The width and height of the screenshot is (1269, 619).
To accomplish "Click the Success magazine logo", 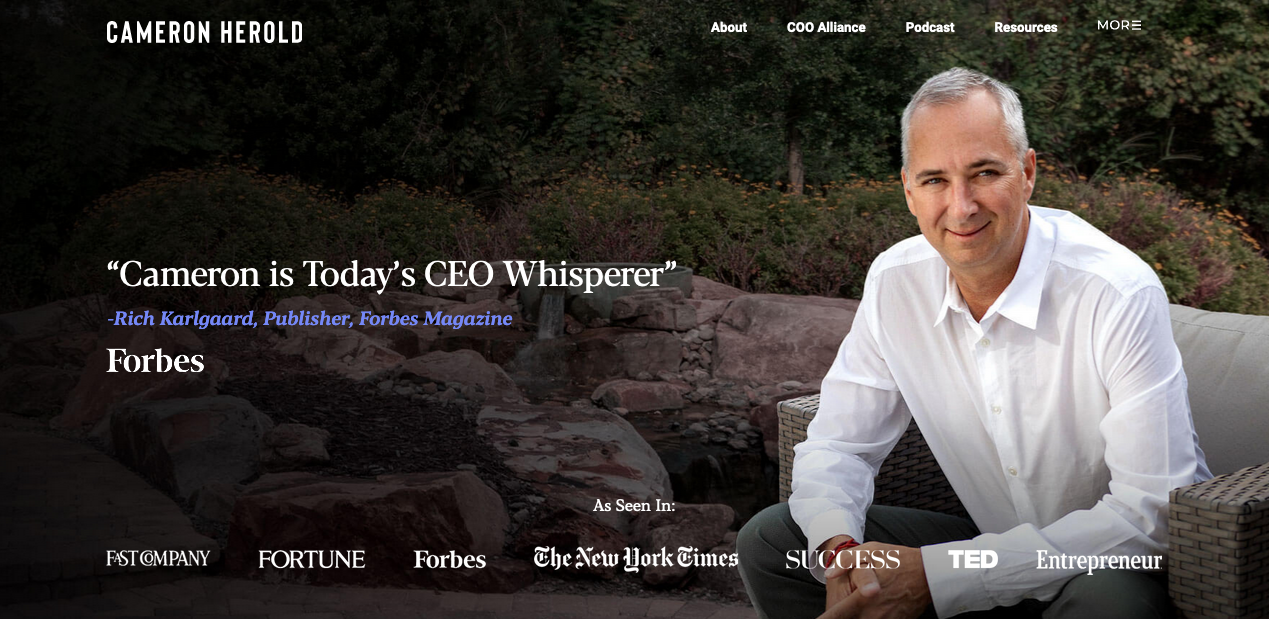I will (x=843, y=559).
